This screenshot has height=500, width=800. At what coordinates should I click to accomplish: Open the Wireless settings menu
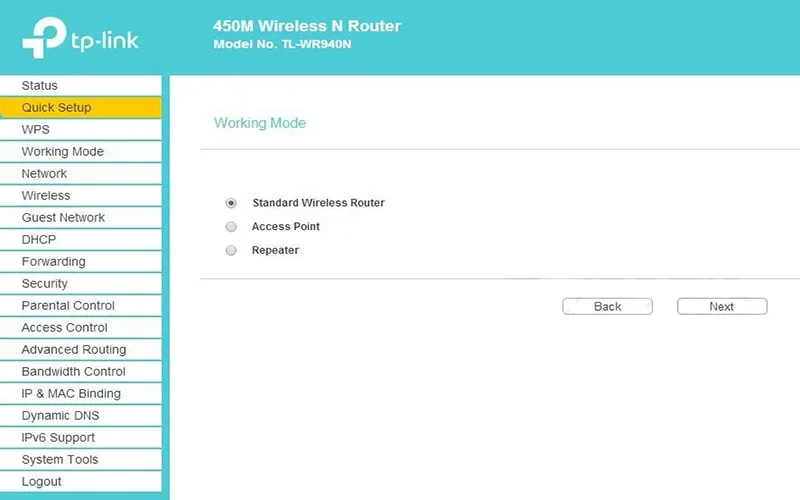point(81,195)
